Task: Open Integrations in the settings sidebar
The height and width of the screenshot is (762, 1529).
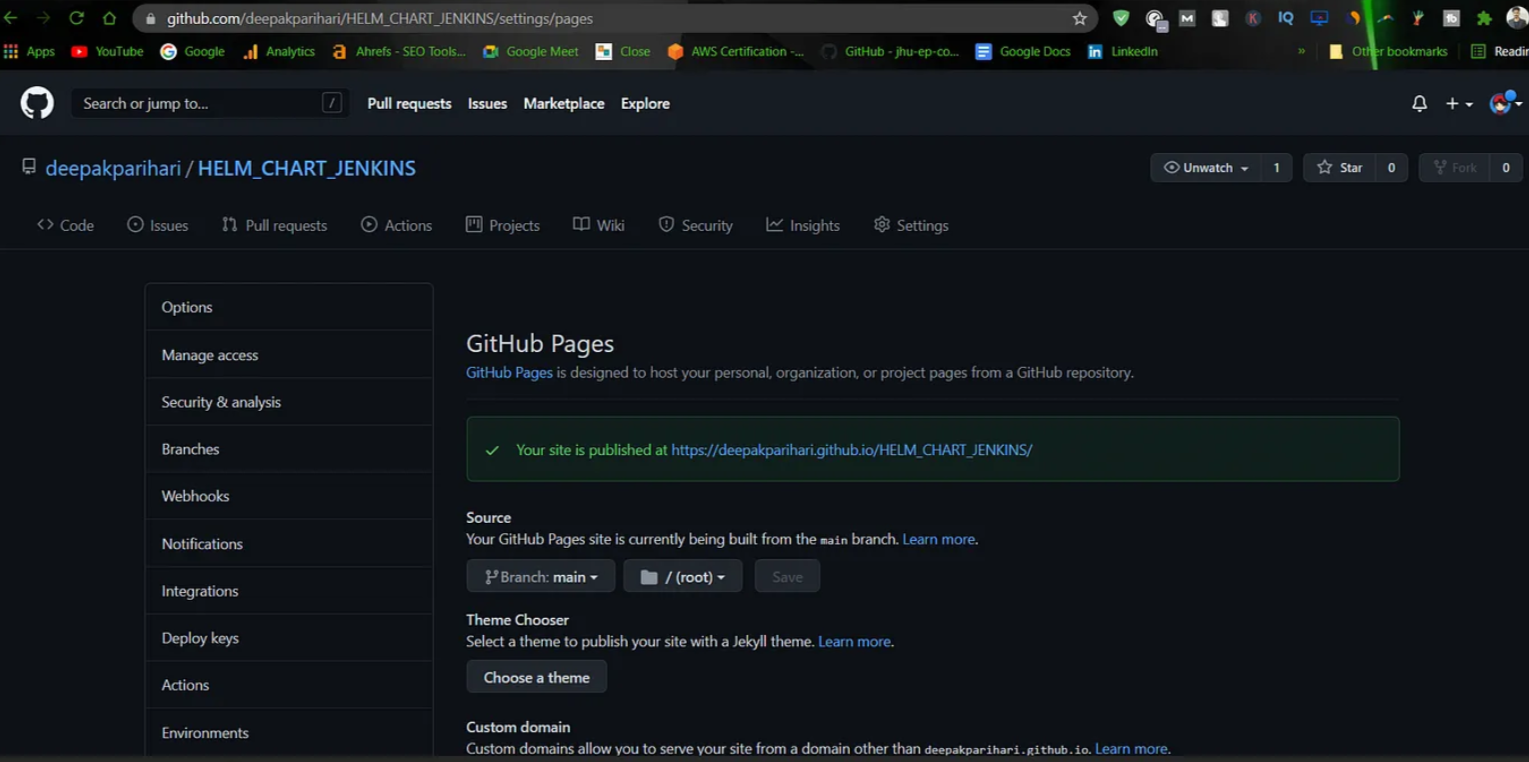Action: coord(289,591)
